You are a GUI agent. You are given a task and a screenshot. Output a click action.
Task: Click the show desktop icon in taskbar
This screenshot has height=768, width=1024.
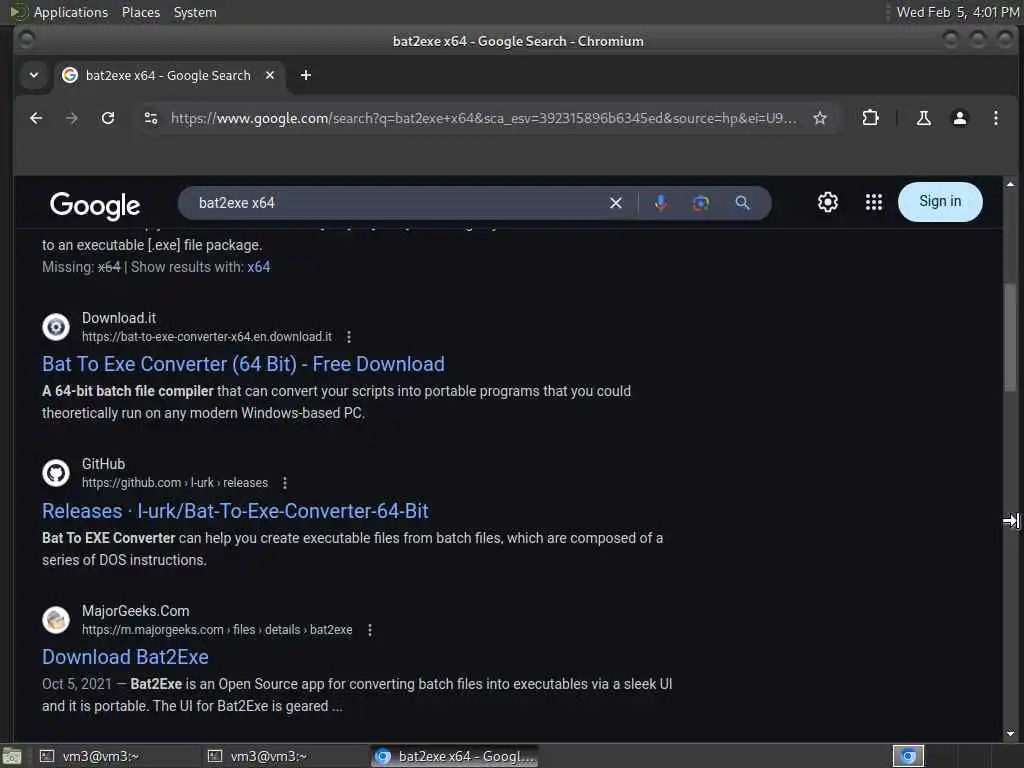pos(12,757)
